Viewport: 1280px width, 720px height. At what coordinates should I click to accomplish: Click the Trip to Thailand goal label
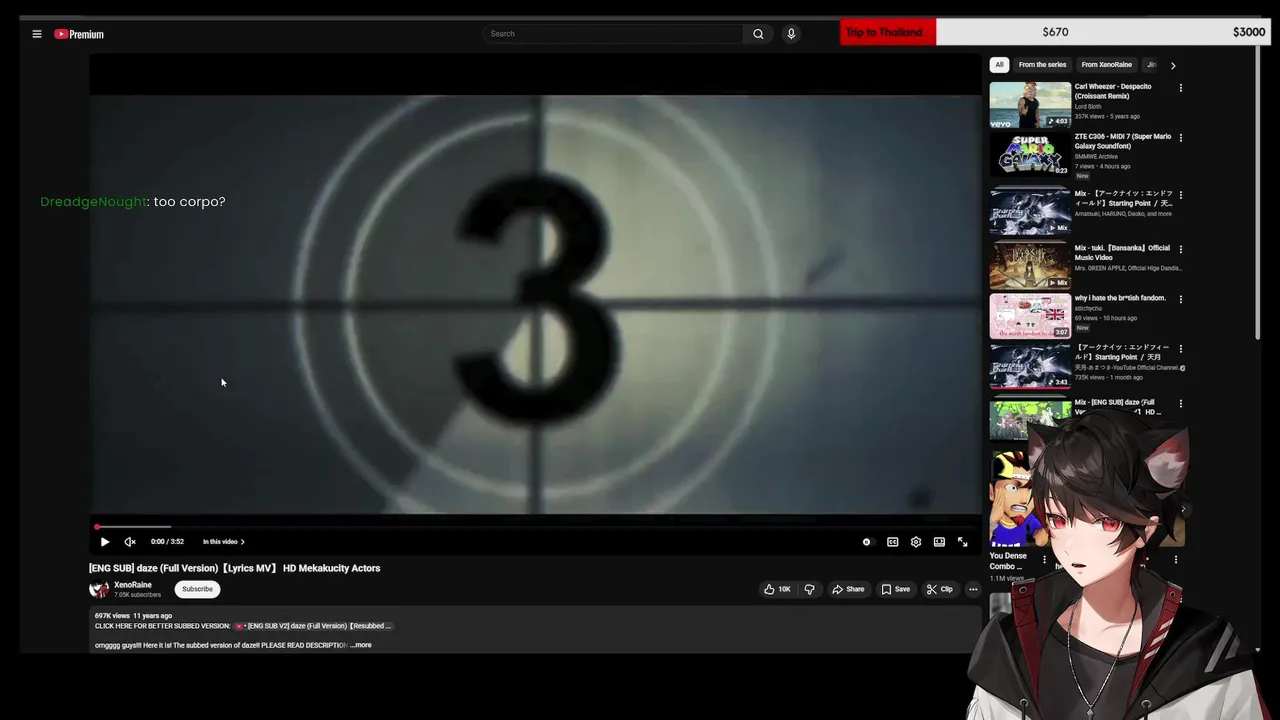[884, 32]
